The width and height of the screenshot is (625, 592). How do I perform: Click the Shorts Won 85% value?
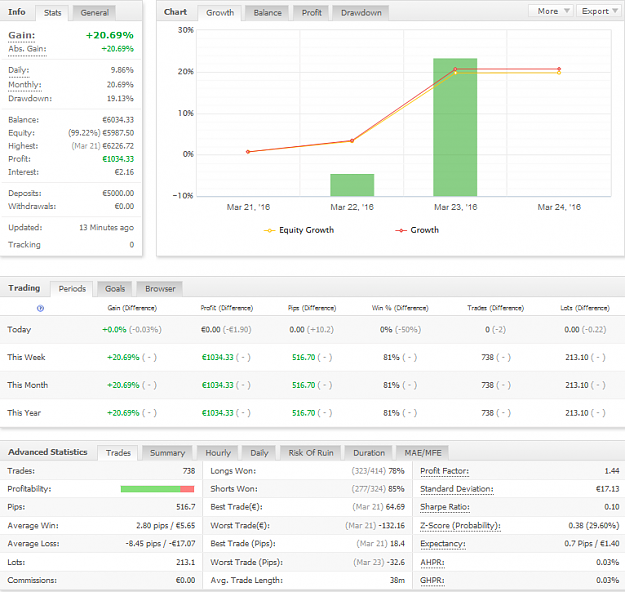tap(396, 489)
